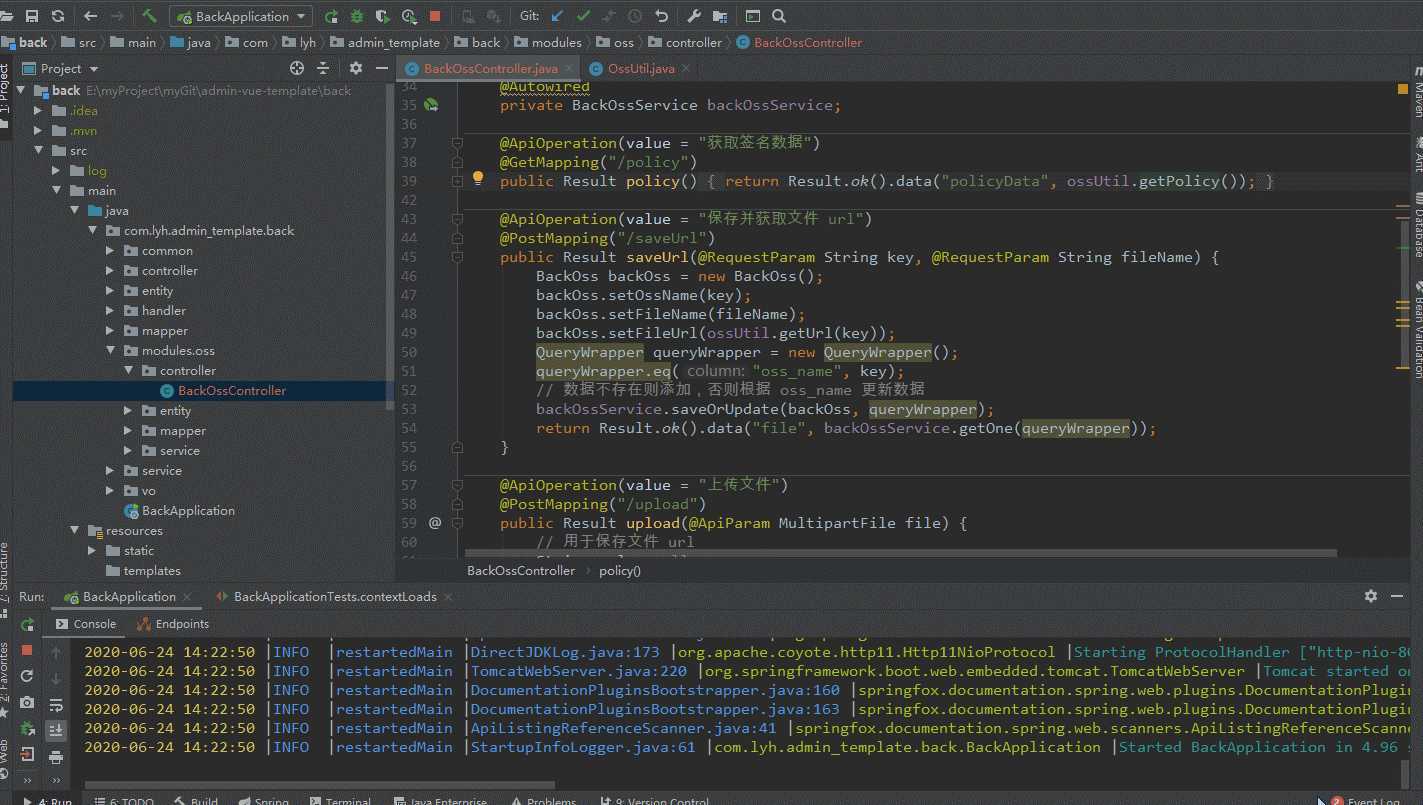Select BackApplication class in project tree
Viewport: 1423px width, 805px height.
coord(178,511)
